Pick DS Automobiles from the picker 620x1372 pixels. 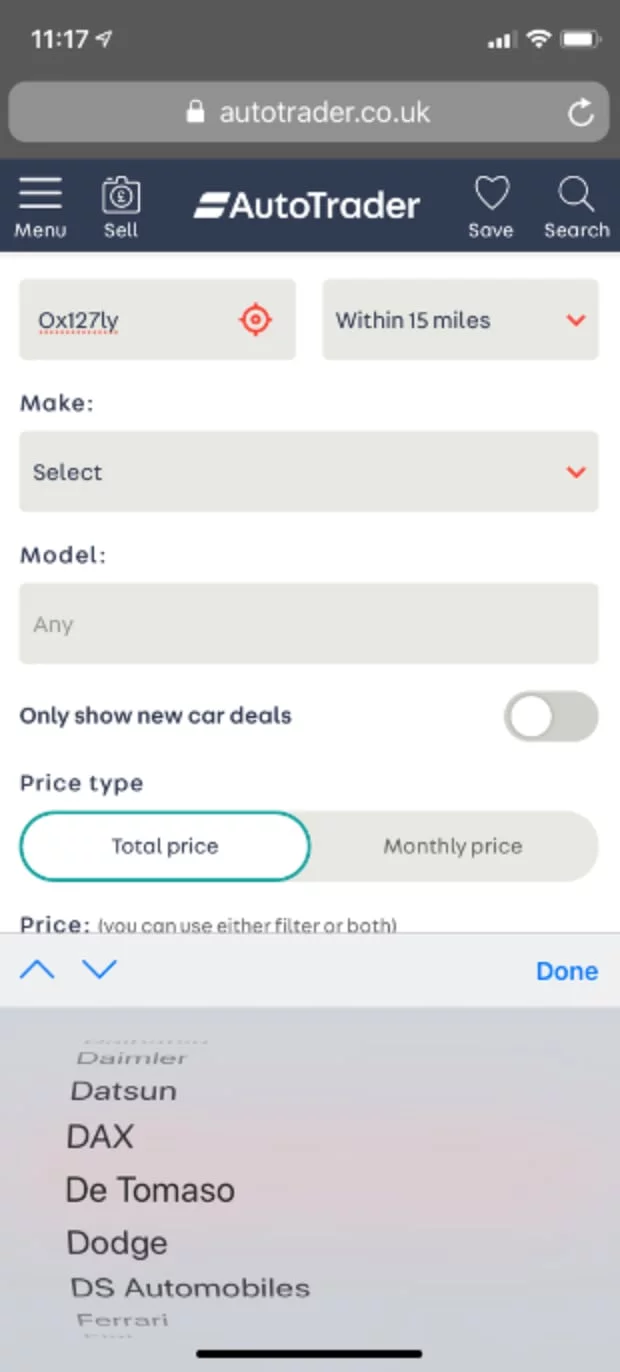[190, 1288]
